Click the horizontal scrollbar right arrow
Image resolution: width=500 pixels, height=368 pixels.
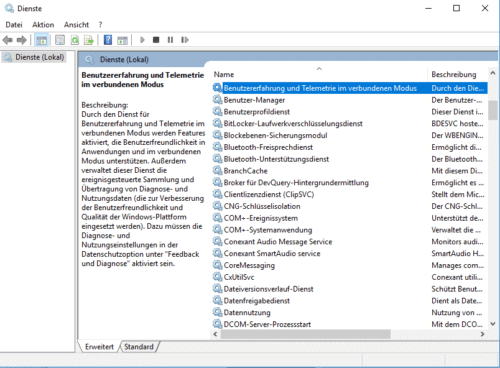click(x=482, y=334)
